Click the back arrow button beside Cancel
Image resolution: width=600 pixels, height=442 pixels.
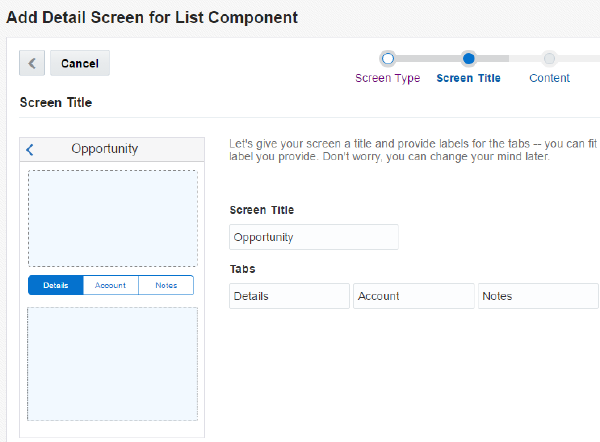32,63
